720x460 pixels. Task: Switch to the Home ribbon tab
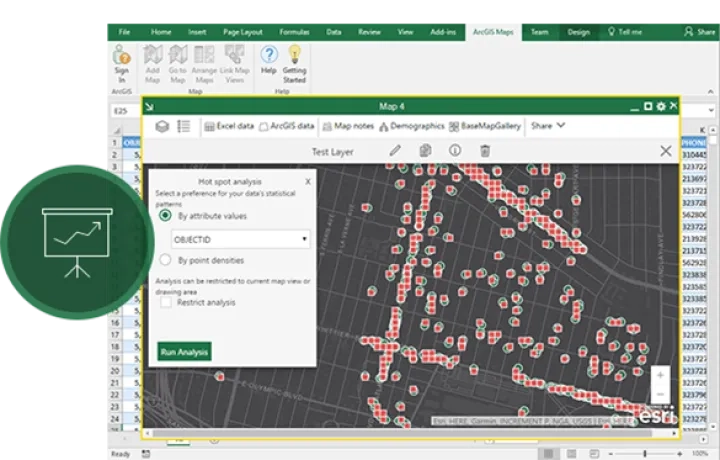[x=161, y=32]
